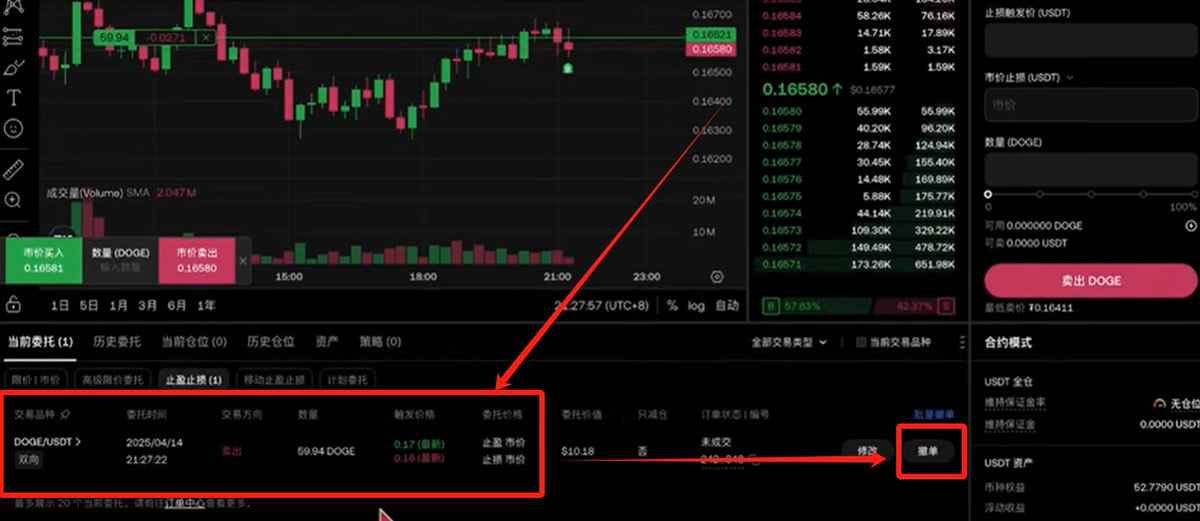Expand the DOGE/USDT pair chevron
Image resolution: width=1200 pixels, height=521 pixels.
[x=79, y=441]
